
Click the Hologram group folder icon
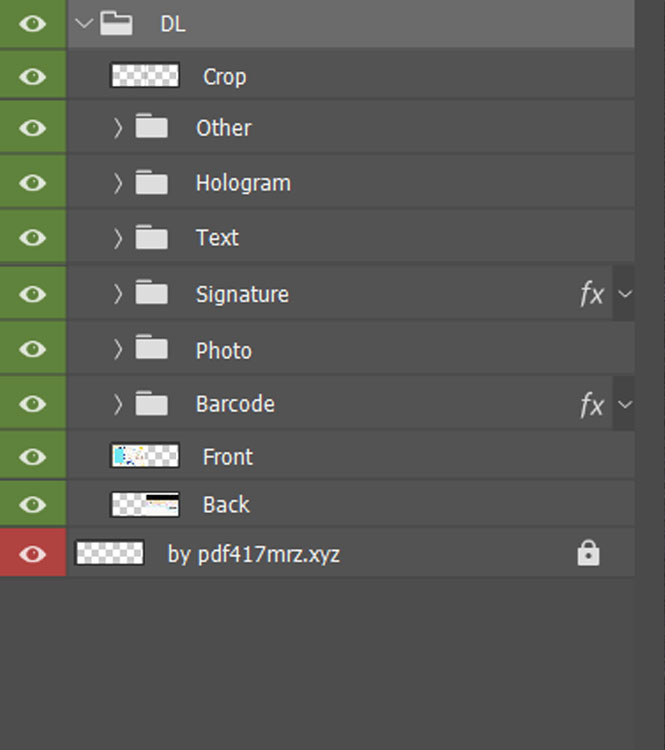tap(152, 183)
